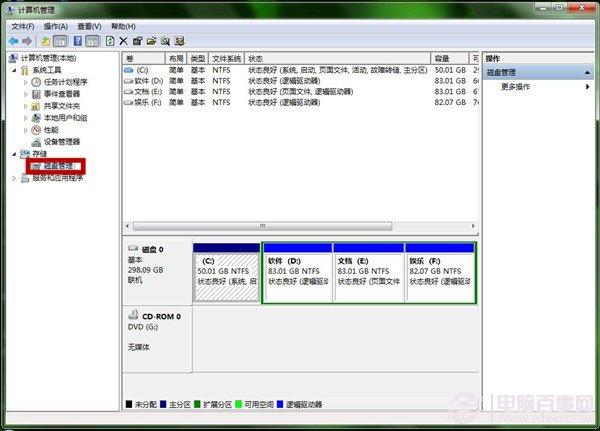Expand the 本地用户和组 node arrow
600x431 pixels.
click(25, 118)
